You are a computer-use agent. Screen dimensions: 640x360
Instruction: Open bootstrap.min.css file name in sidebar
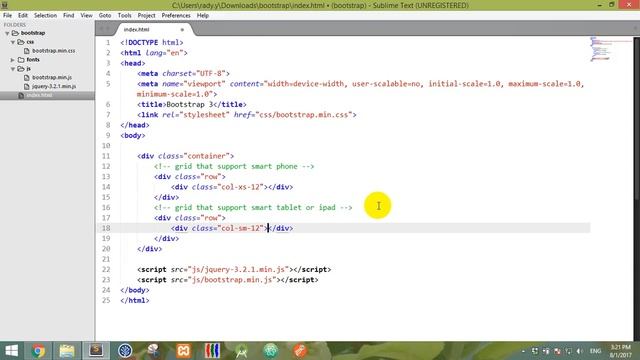click(53, 51)
